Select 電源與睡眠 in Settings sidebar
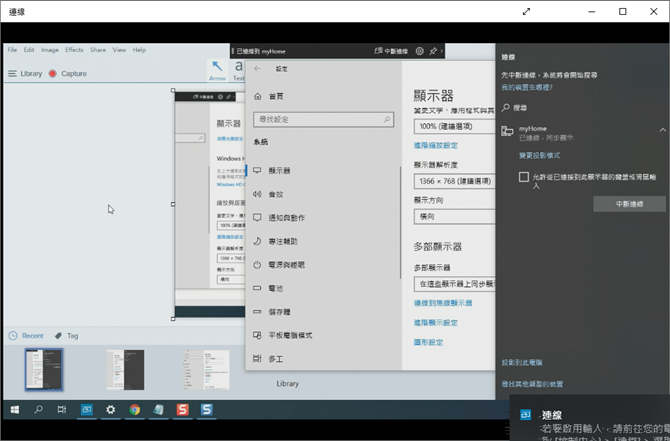The width and height of the screenshot is (670, 441). tap(323, 265)
